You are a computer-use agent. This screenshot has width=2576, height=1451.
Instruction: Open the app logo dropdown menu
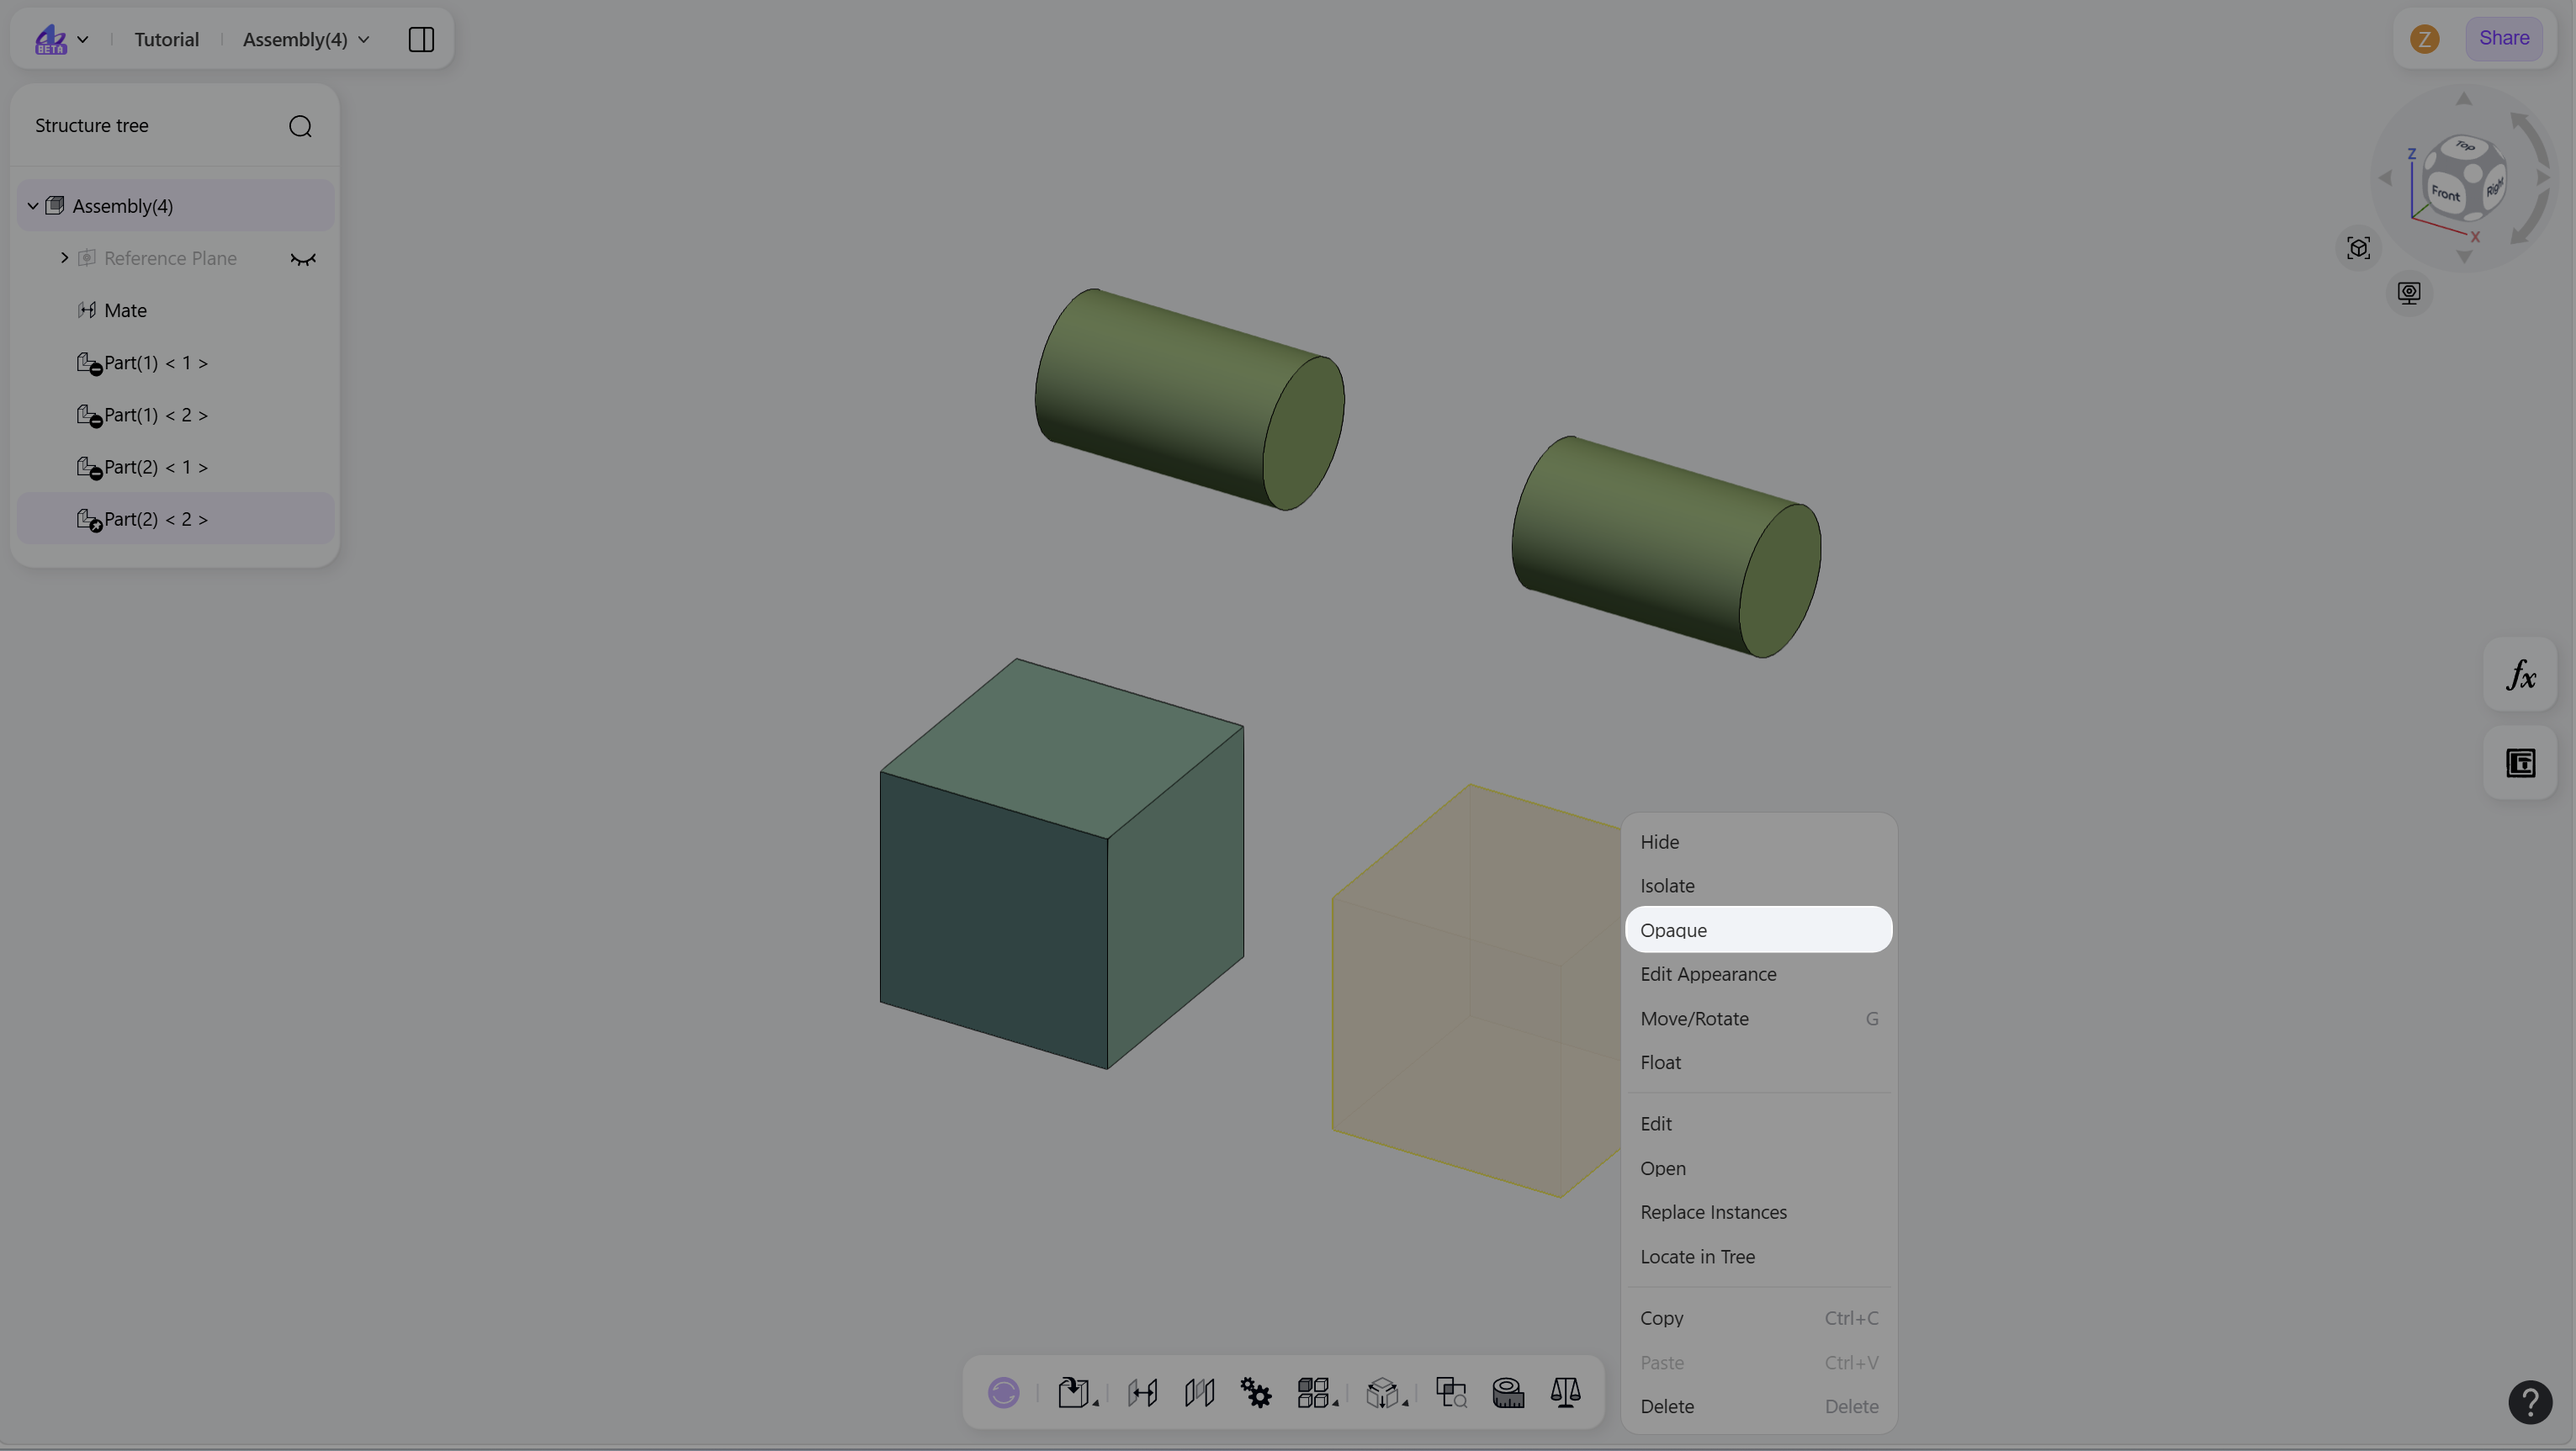point(61,39)
